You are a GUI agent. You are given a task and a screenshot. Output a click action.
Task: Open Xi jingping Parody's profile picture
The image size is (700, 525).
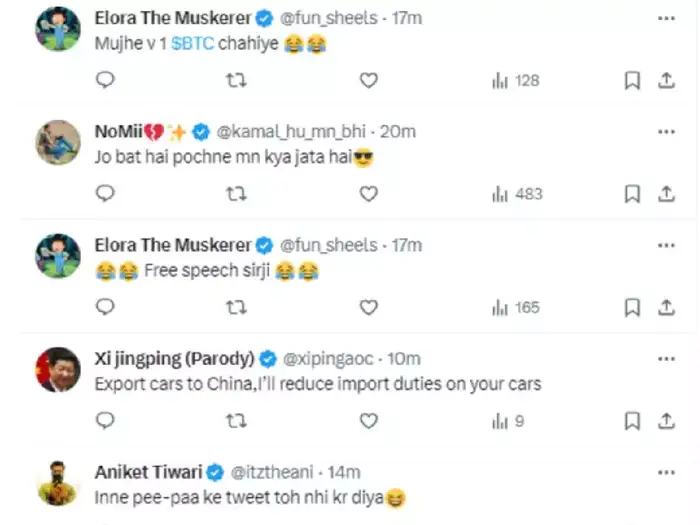[58, 371]
